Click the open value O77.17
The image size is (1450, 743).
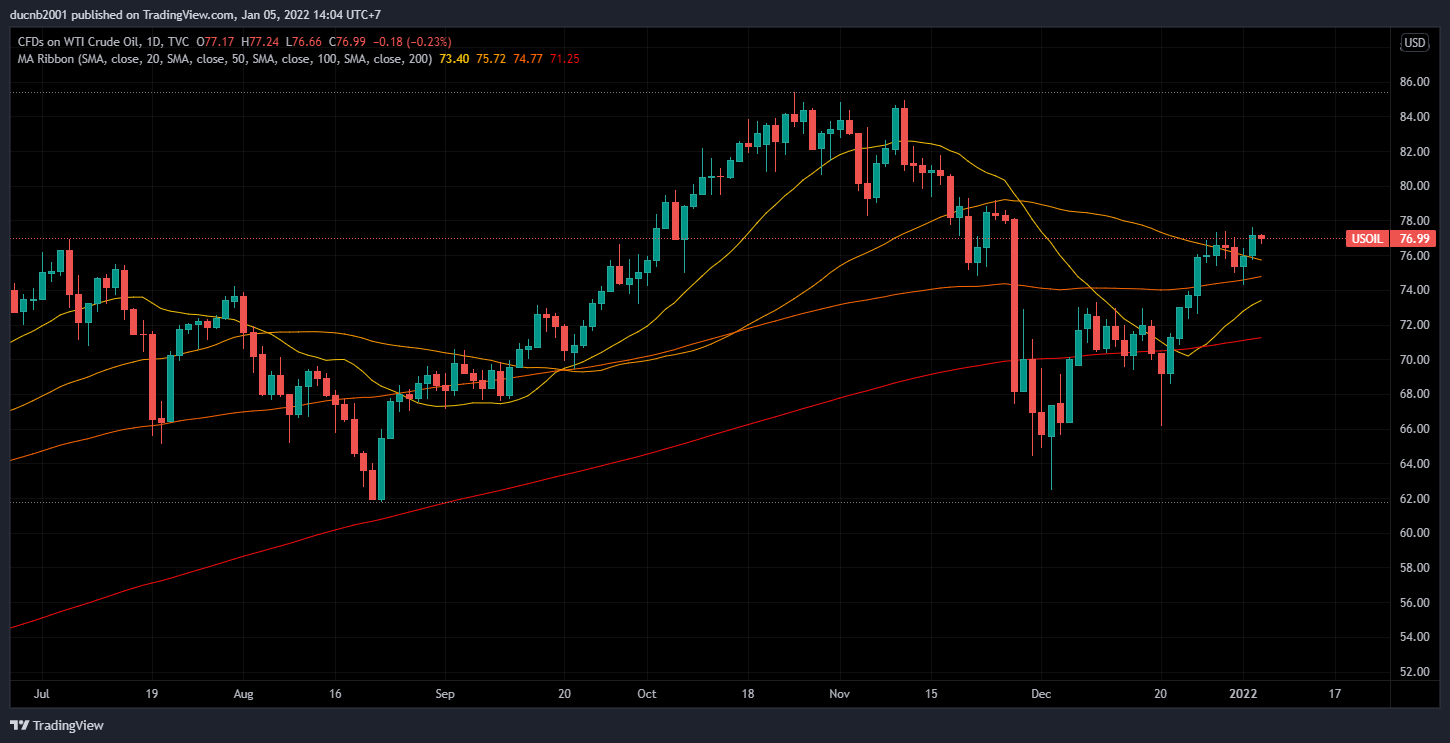coord(217,42)
